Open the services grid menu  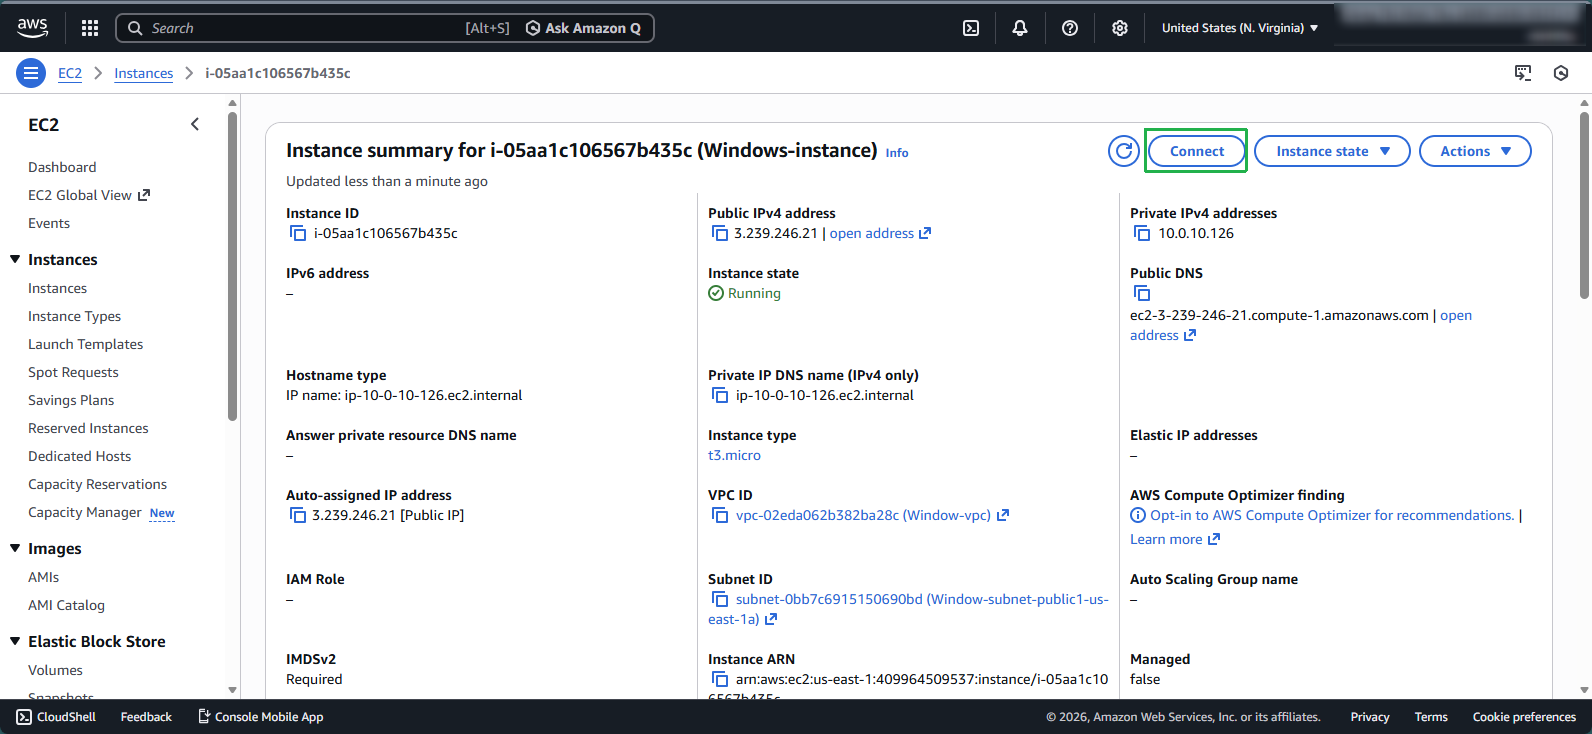coord(90,28)
